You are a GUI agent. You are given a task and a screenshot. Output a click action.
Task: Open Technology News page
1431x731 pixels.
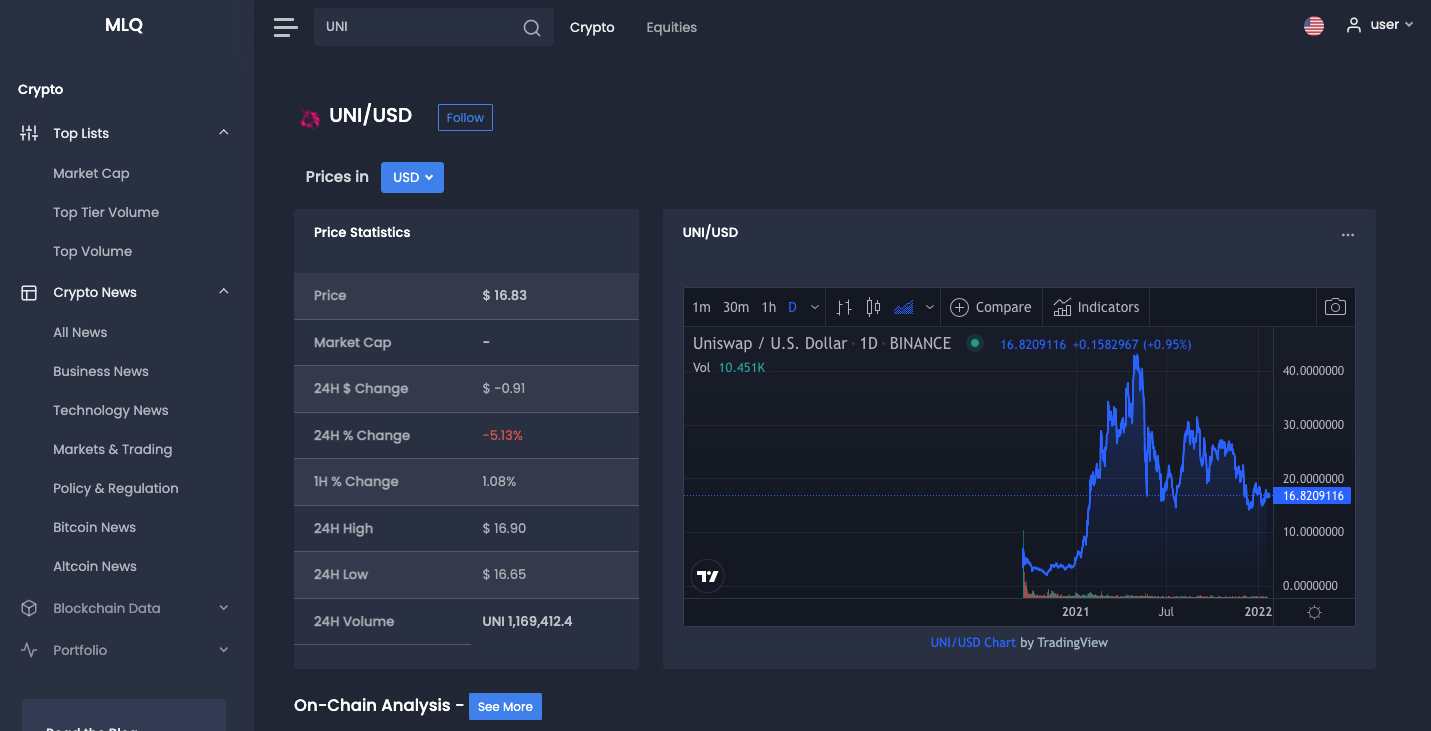(111, 410)
